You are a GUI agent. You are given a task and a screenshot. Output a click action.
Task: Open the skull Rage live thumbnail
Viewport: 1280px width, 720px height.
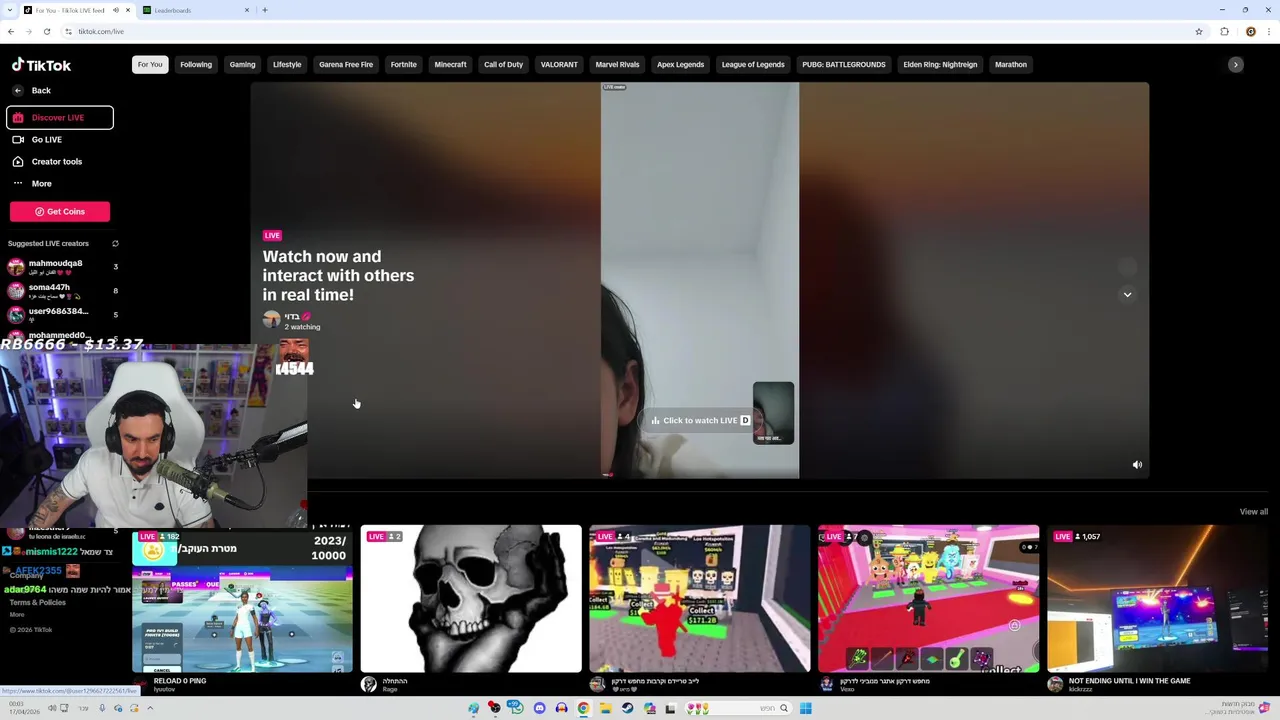pos(471,599)
